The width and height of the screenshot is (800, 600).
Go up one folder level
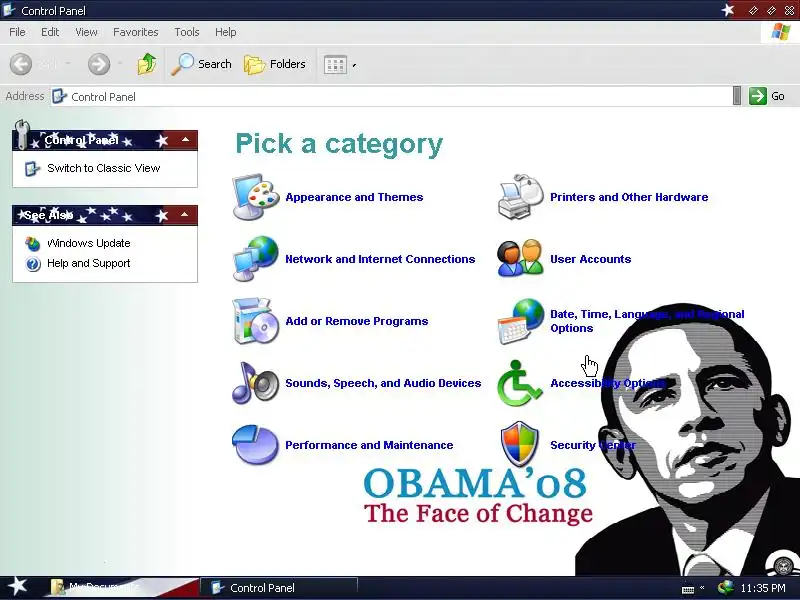click(147, 64)
